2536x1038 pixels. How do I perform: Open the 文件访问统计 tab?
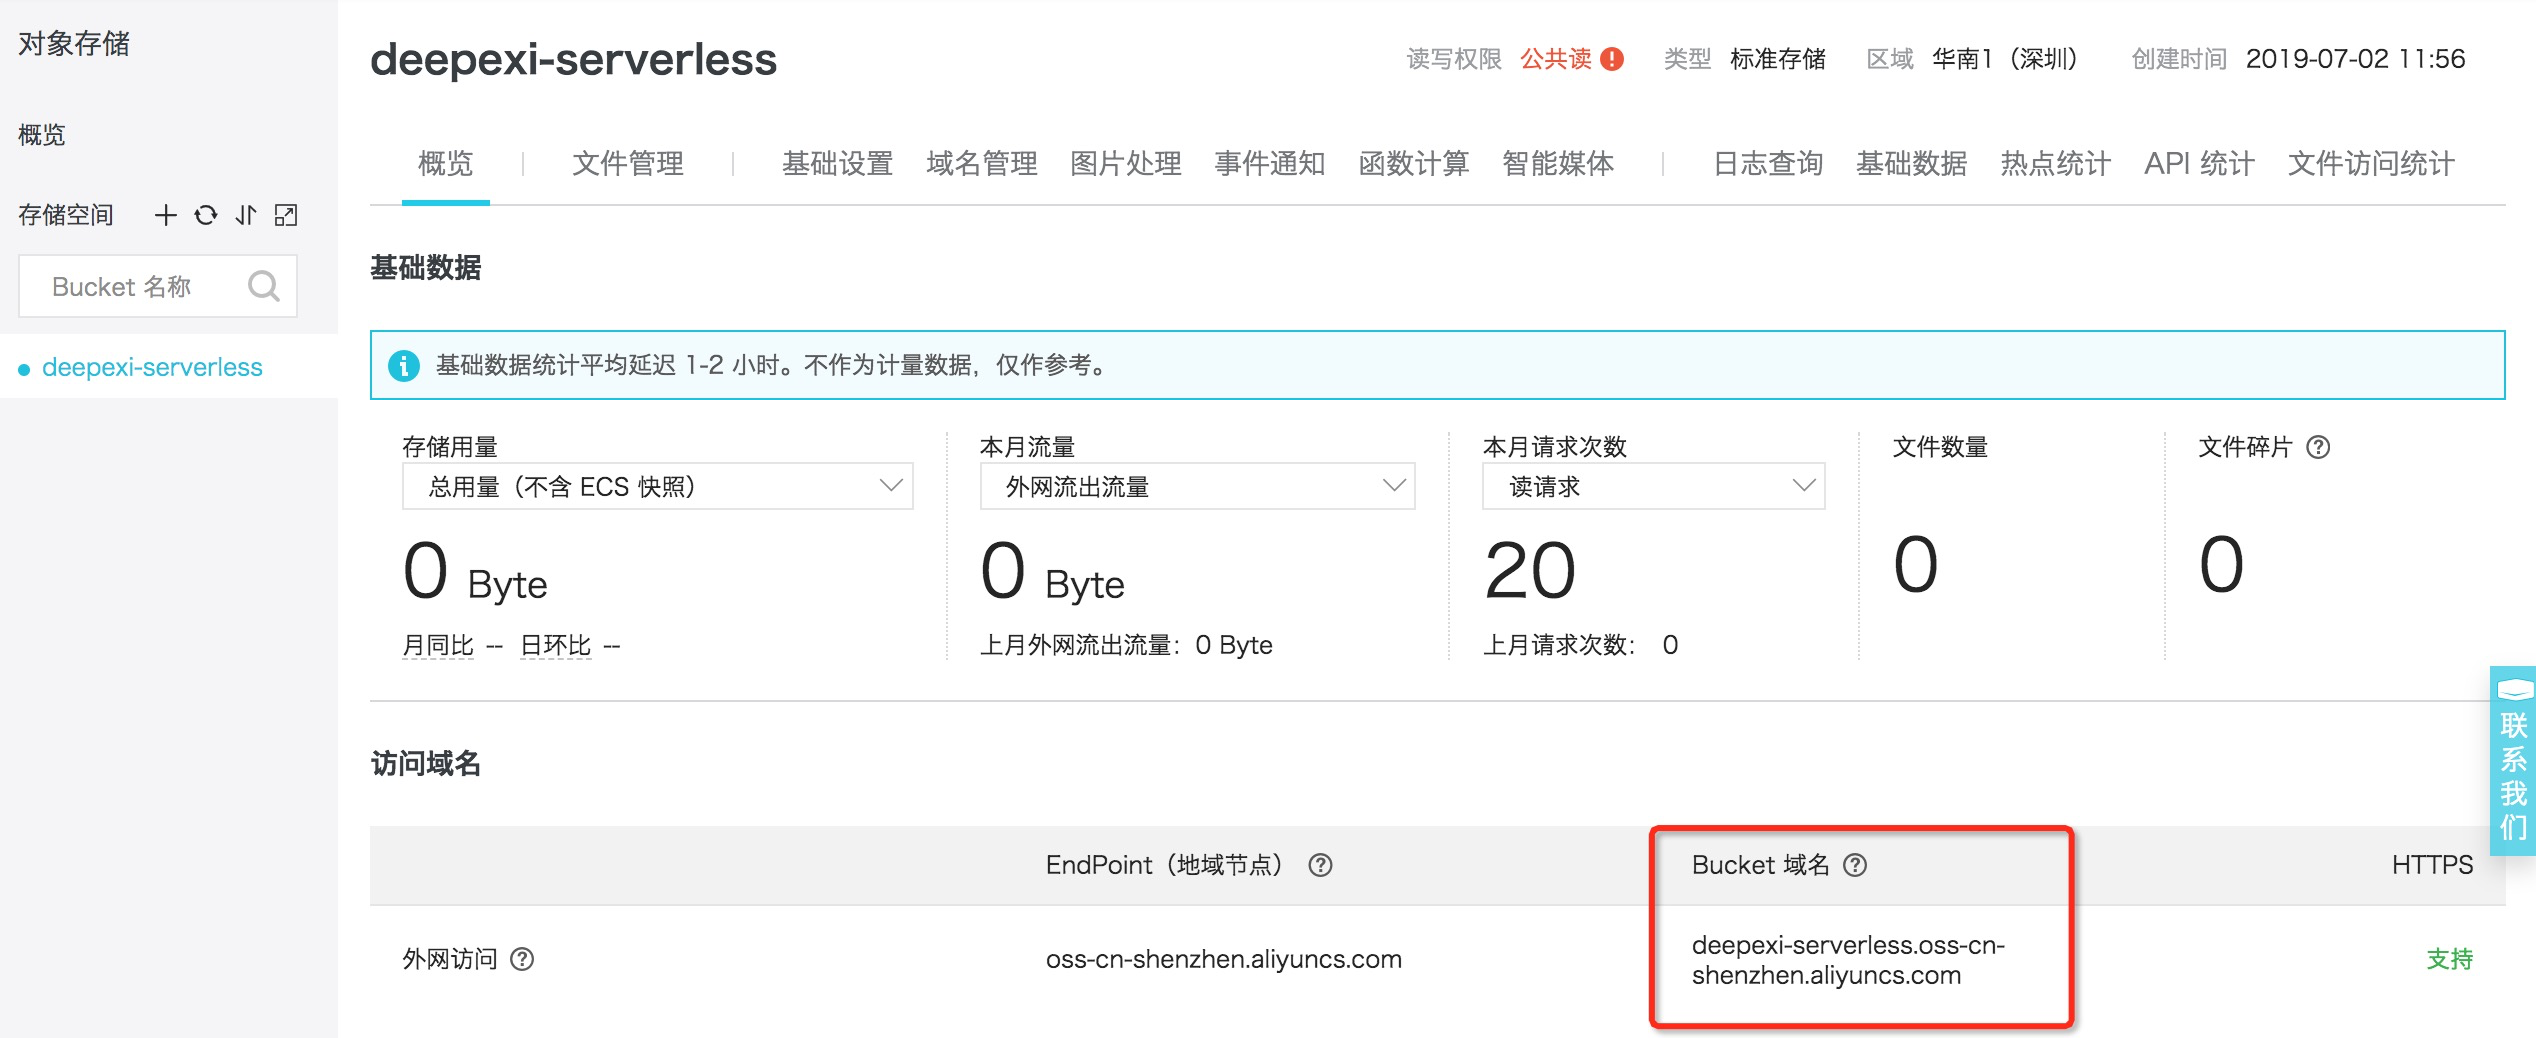click(x=2372, y=163)
